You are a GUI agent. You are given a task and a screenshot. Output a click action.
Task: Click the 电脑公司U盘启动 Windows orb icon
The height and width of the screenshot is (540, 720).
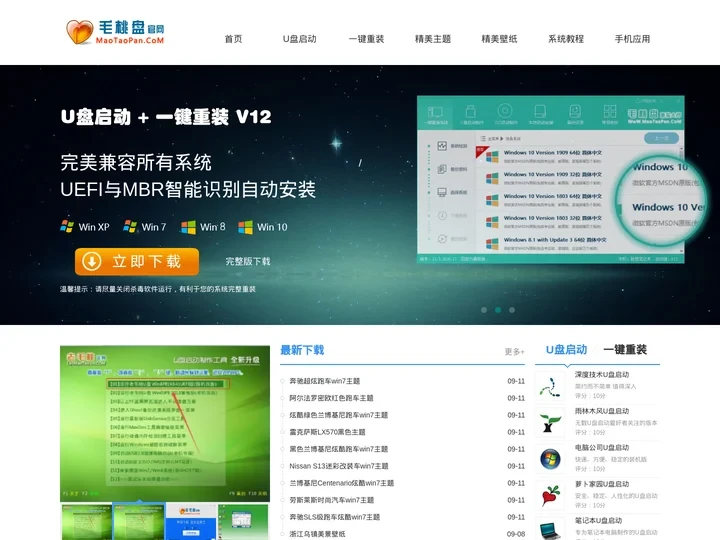point(550,459)
